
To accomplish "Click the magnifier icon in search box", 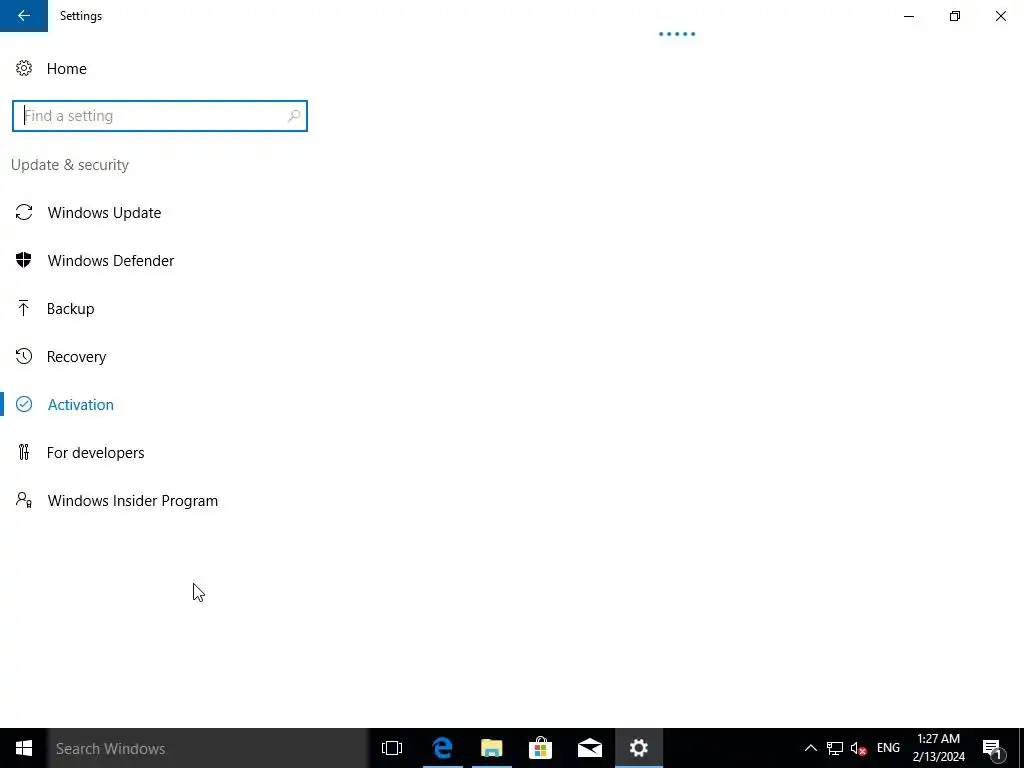I will (294, 116).
